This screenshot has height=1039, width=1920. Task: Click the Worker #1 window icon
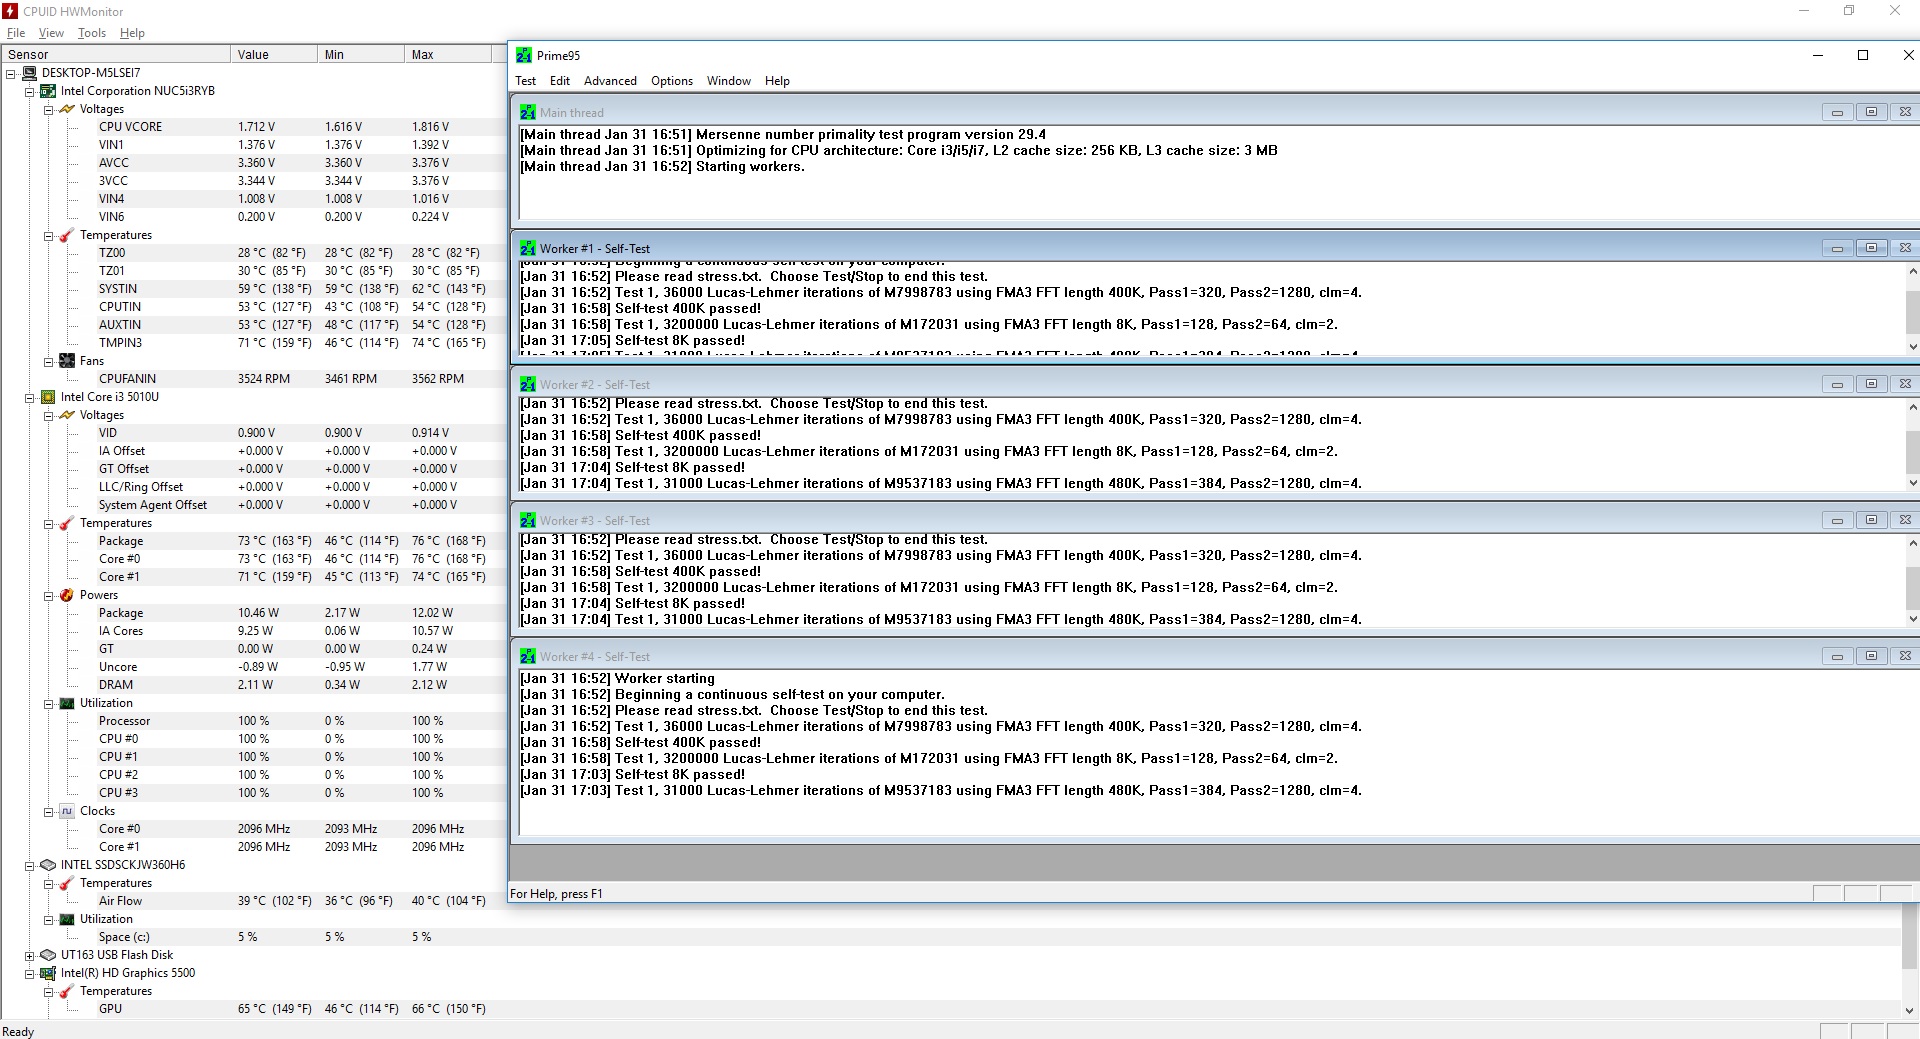(x=527, y=248)
